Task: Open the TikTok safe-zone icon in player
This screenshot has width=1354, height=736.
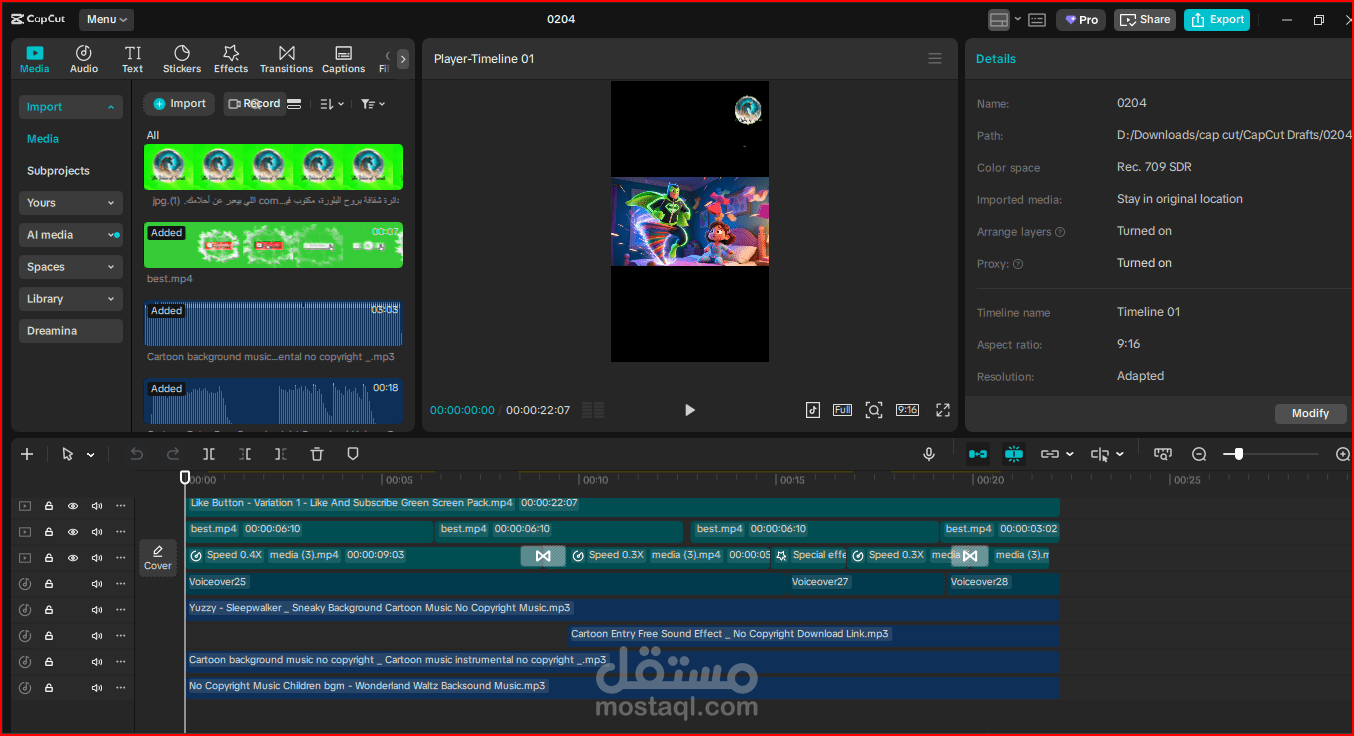Action: click(x=813, y=410)
